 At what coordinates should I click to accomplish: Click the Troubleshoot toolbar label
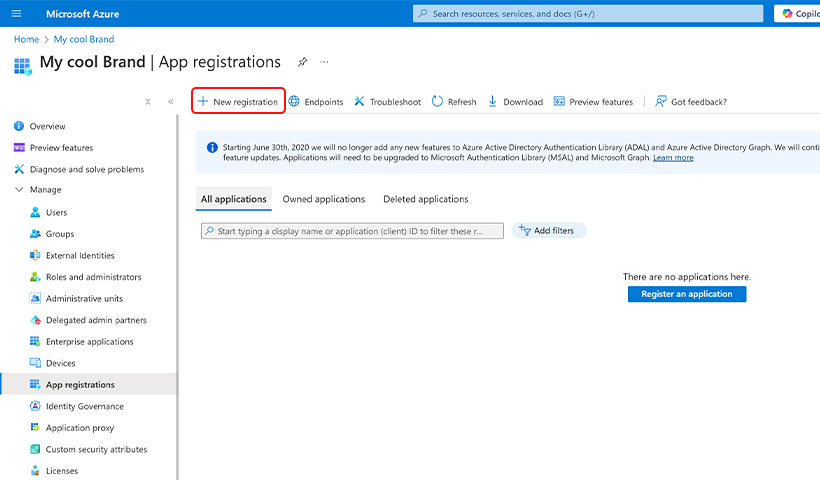tap(395, 102)
